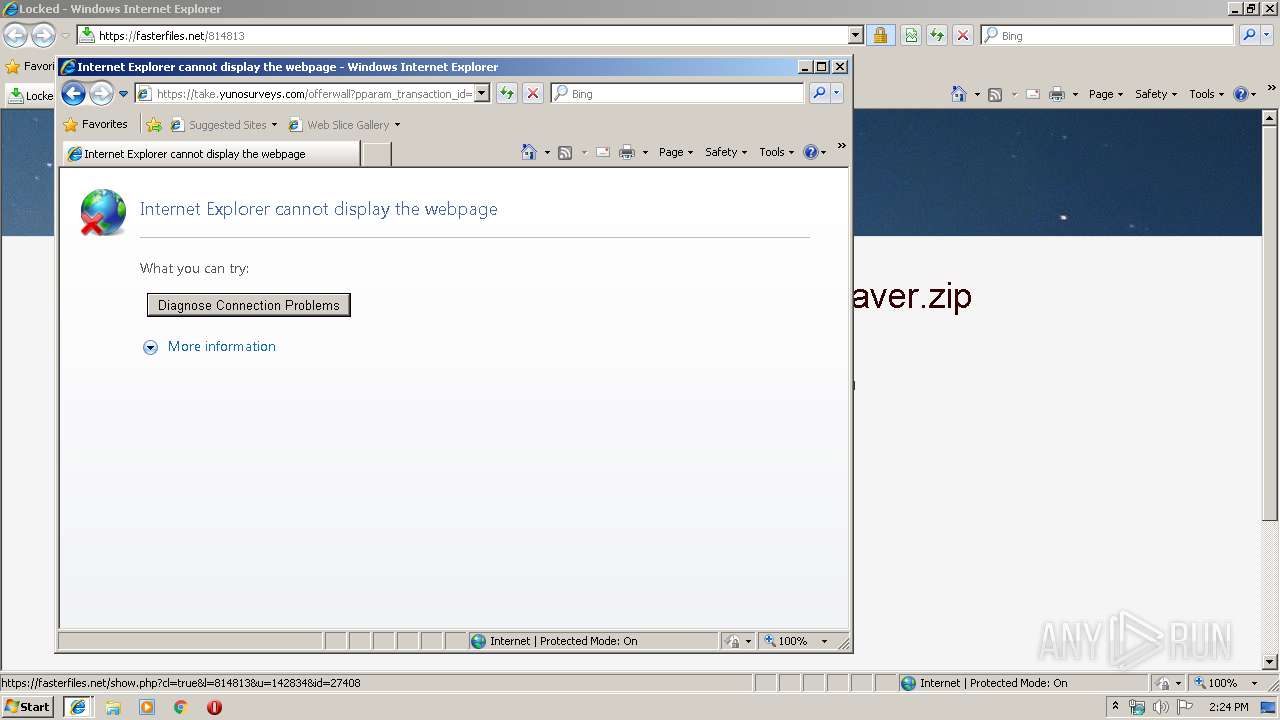Click the globe error icon on page
This screenshot has width=1280, height=720.
point(103,212)
